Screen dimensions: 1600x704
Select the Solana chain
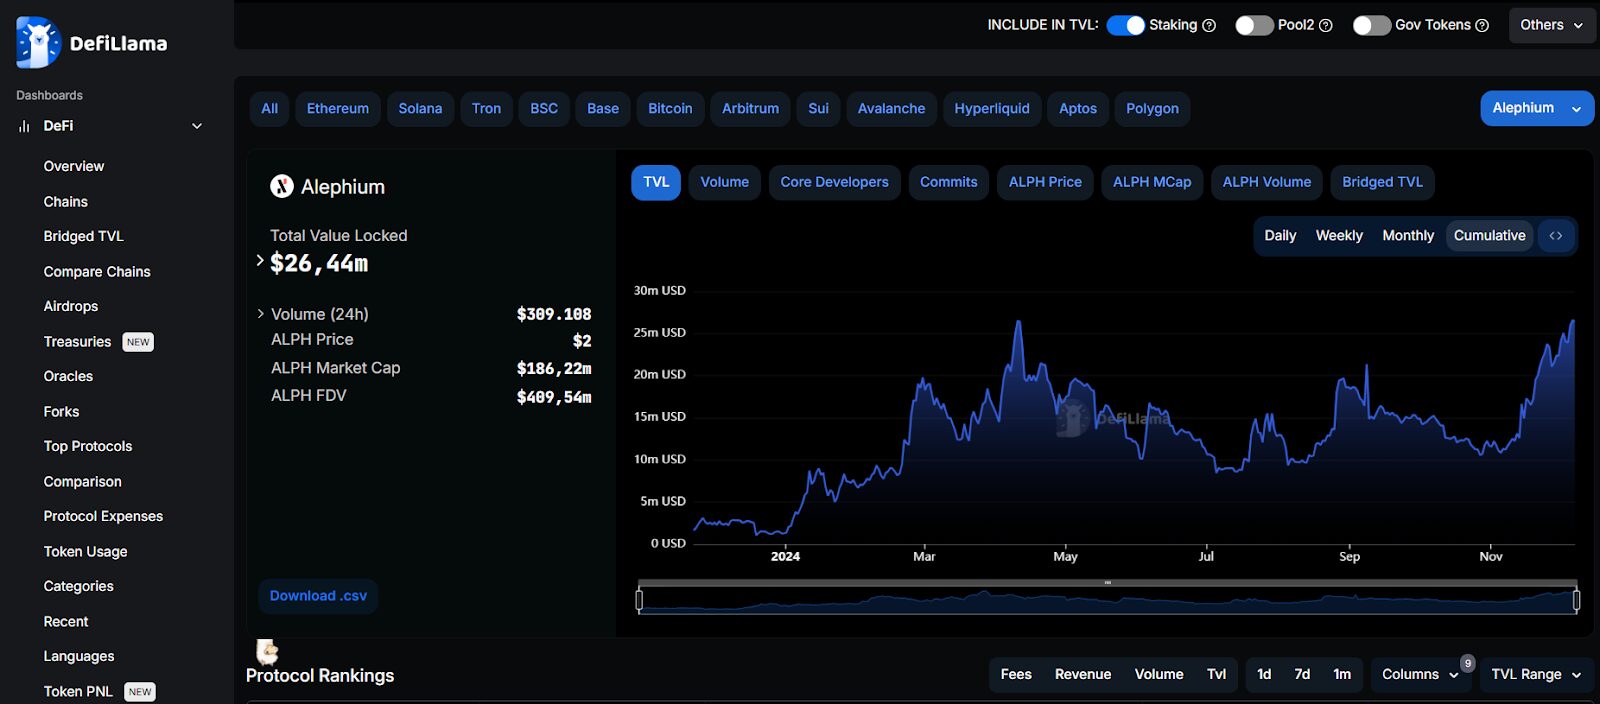point(420,109)
